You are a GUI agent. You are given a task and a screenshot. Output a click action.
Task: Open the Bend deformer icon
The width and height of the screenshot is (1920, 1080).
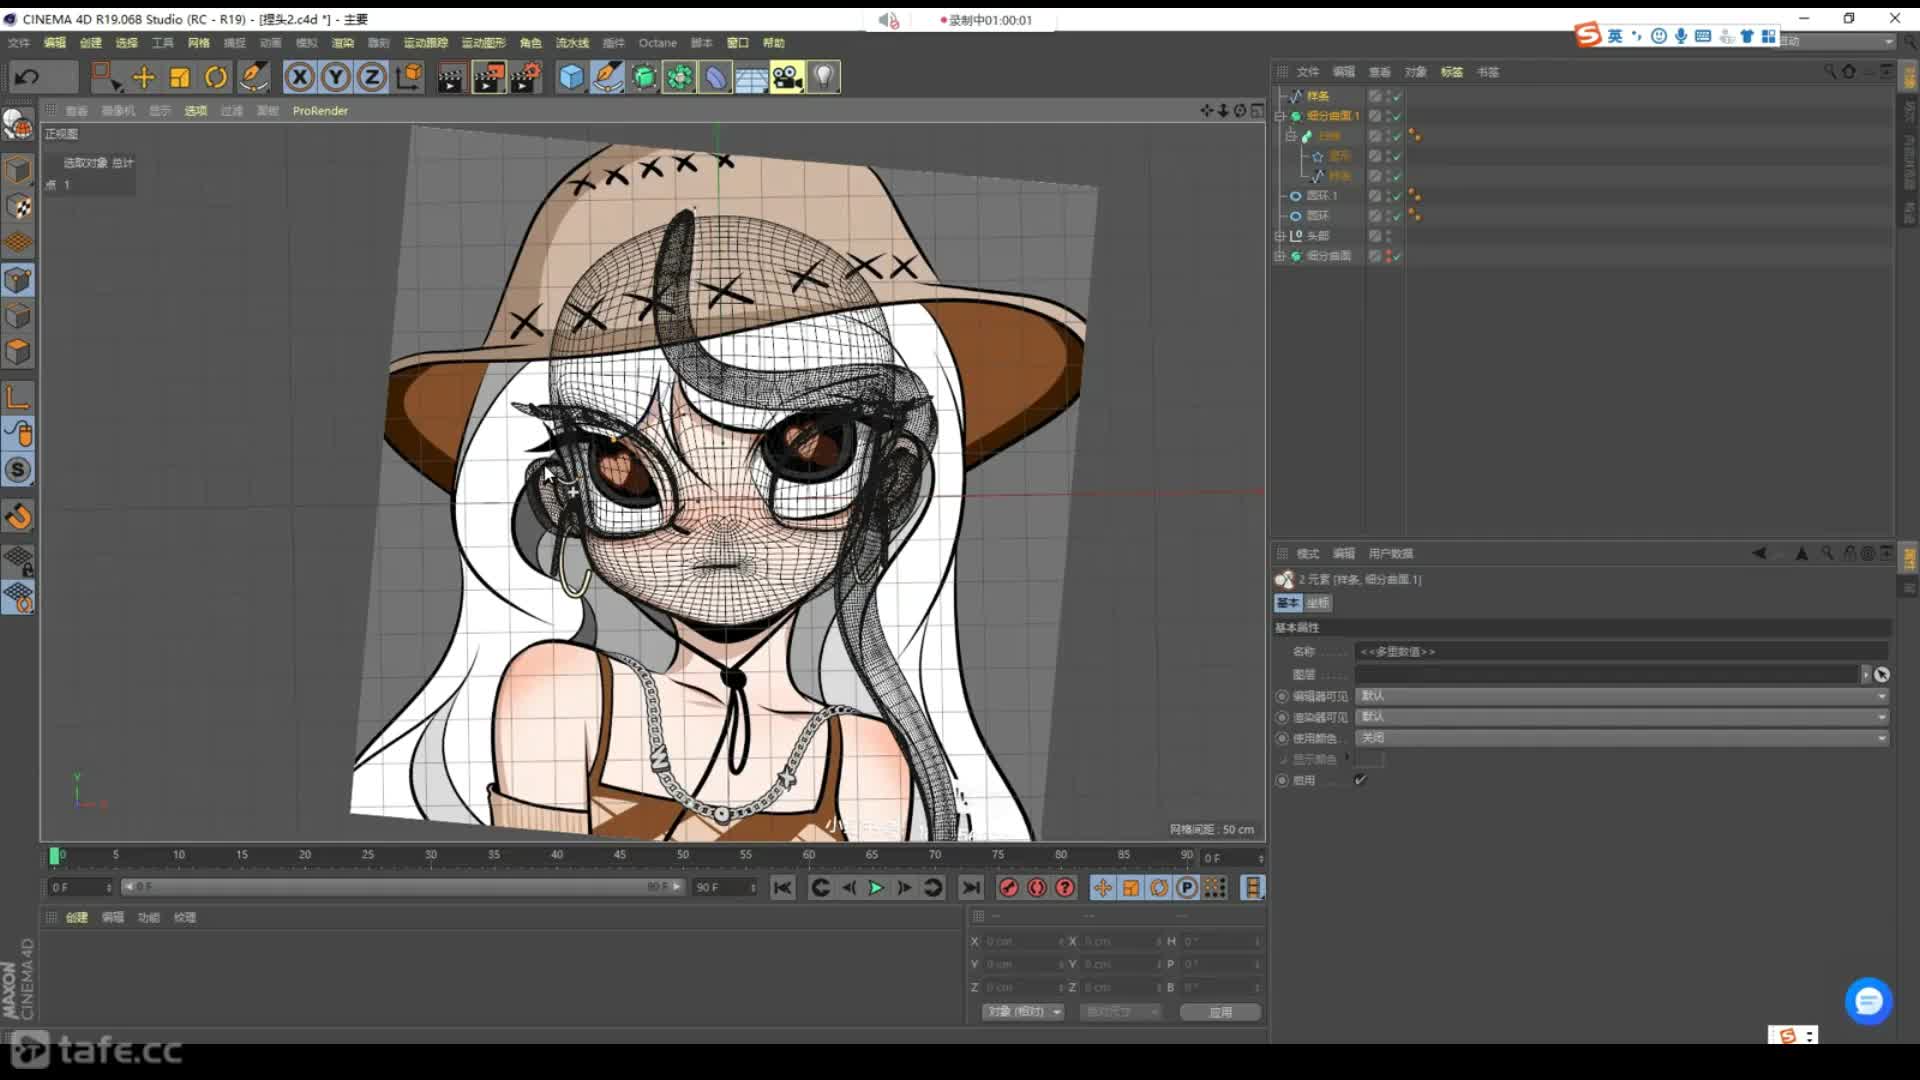716,77
